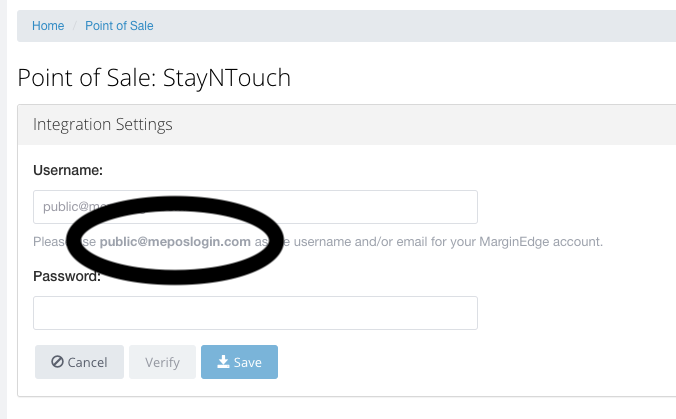The image size is (676, 419).
Task: Select the Password label text
Action: click(67, 276)
